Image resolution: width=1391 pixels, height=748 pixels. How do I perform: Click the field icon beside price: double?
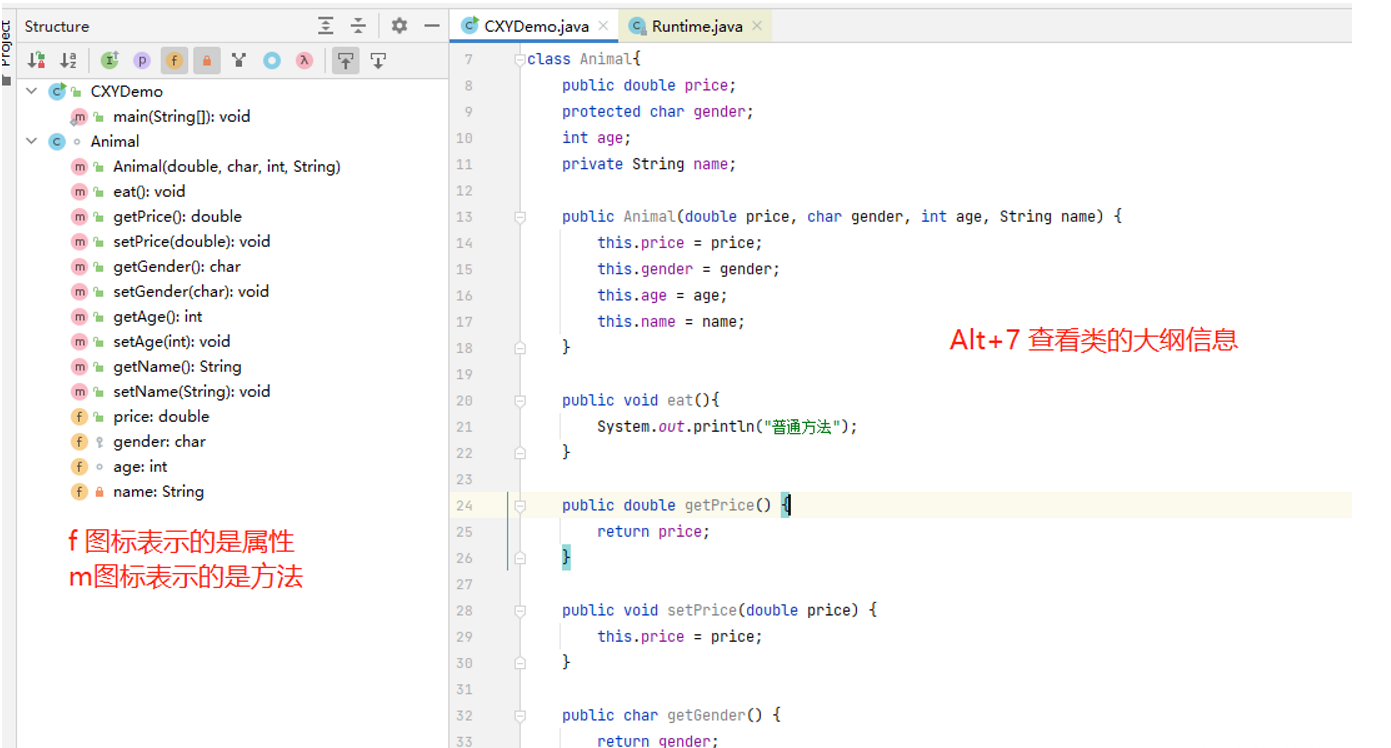click(x=79, y=417)
